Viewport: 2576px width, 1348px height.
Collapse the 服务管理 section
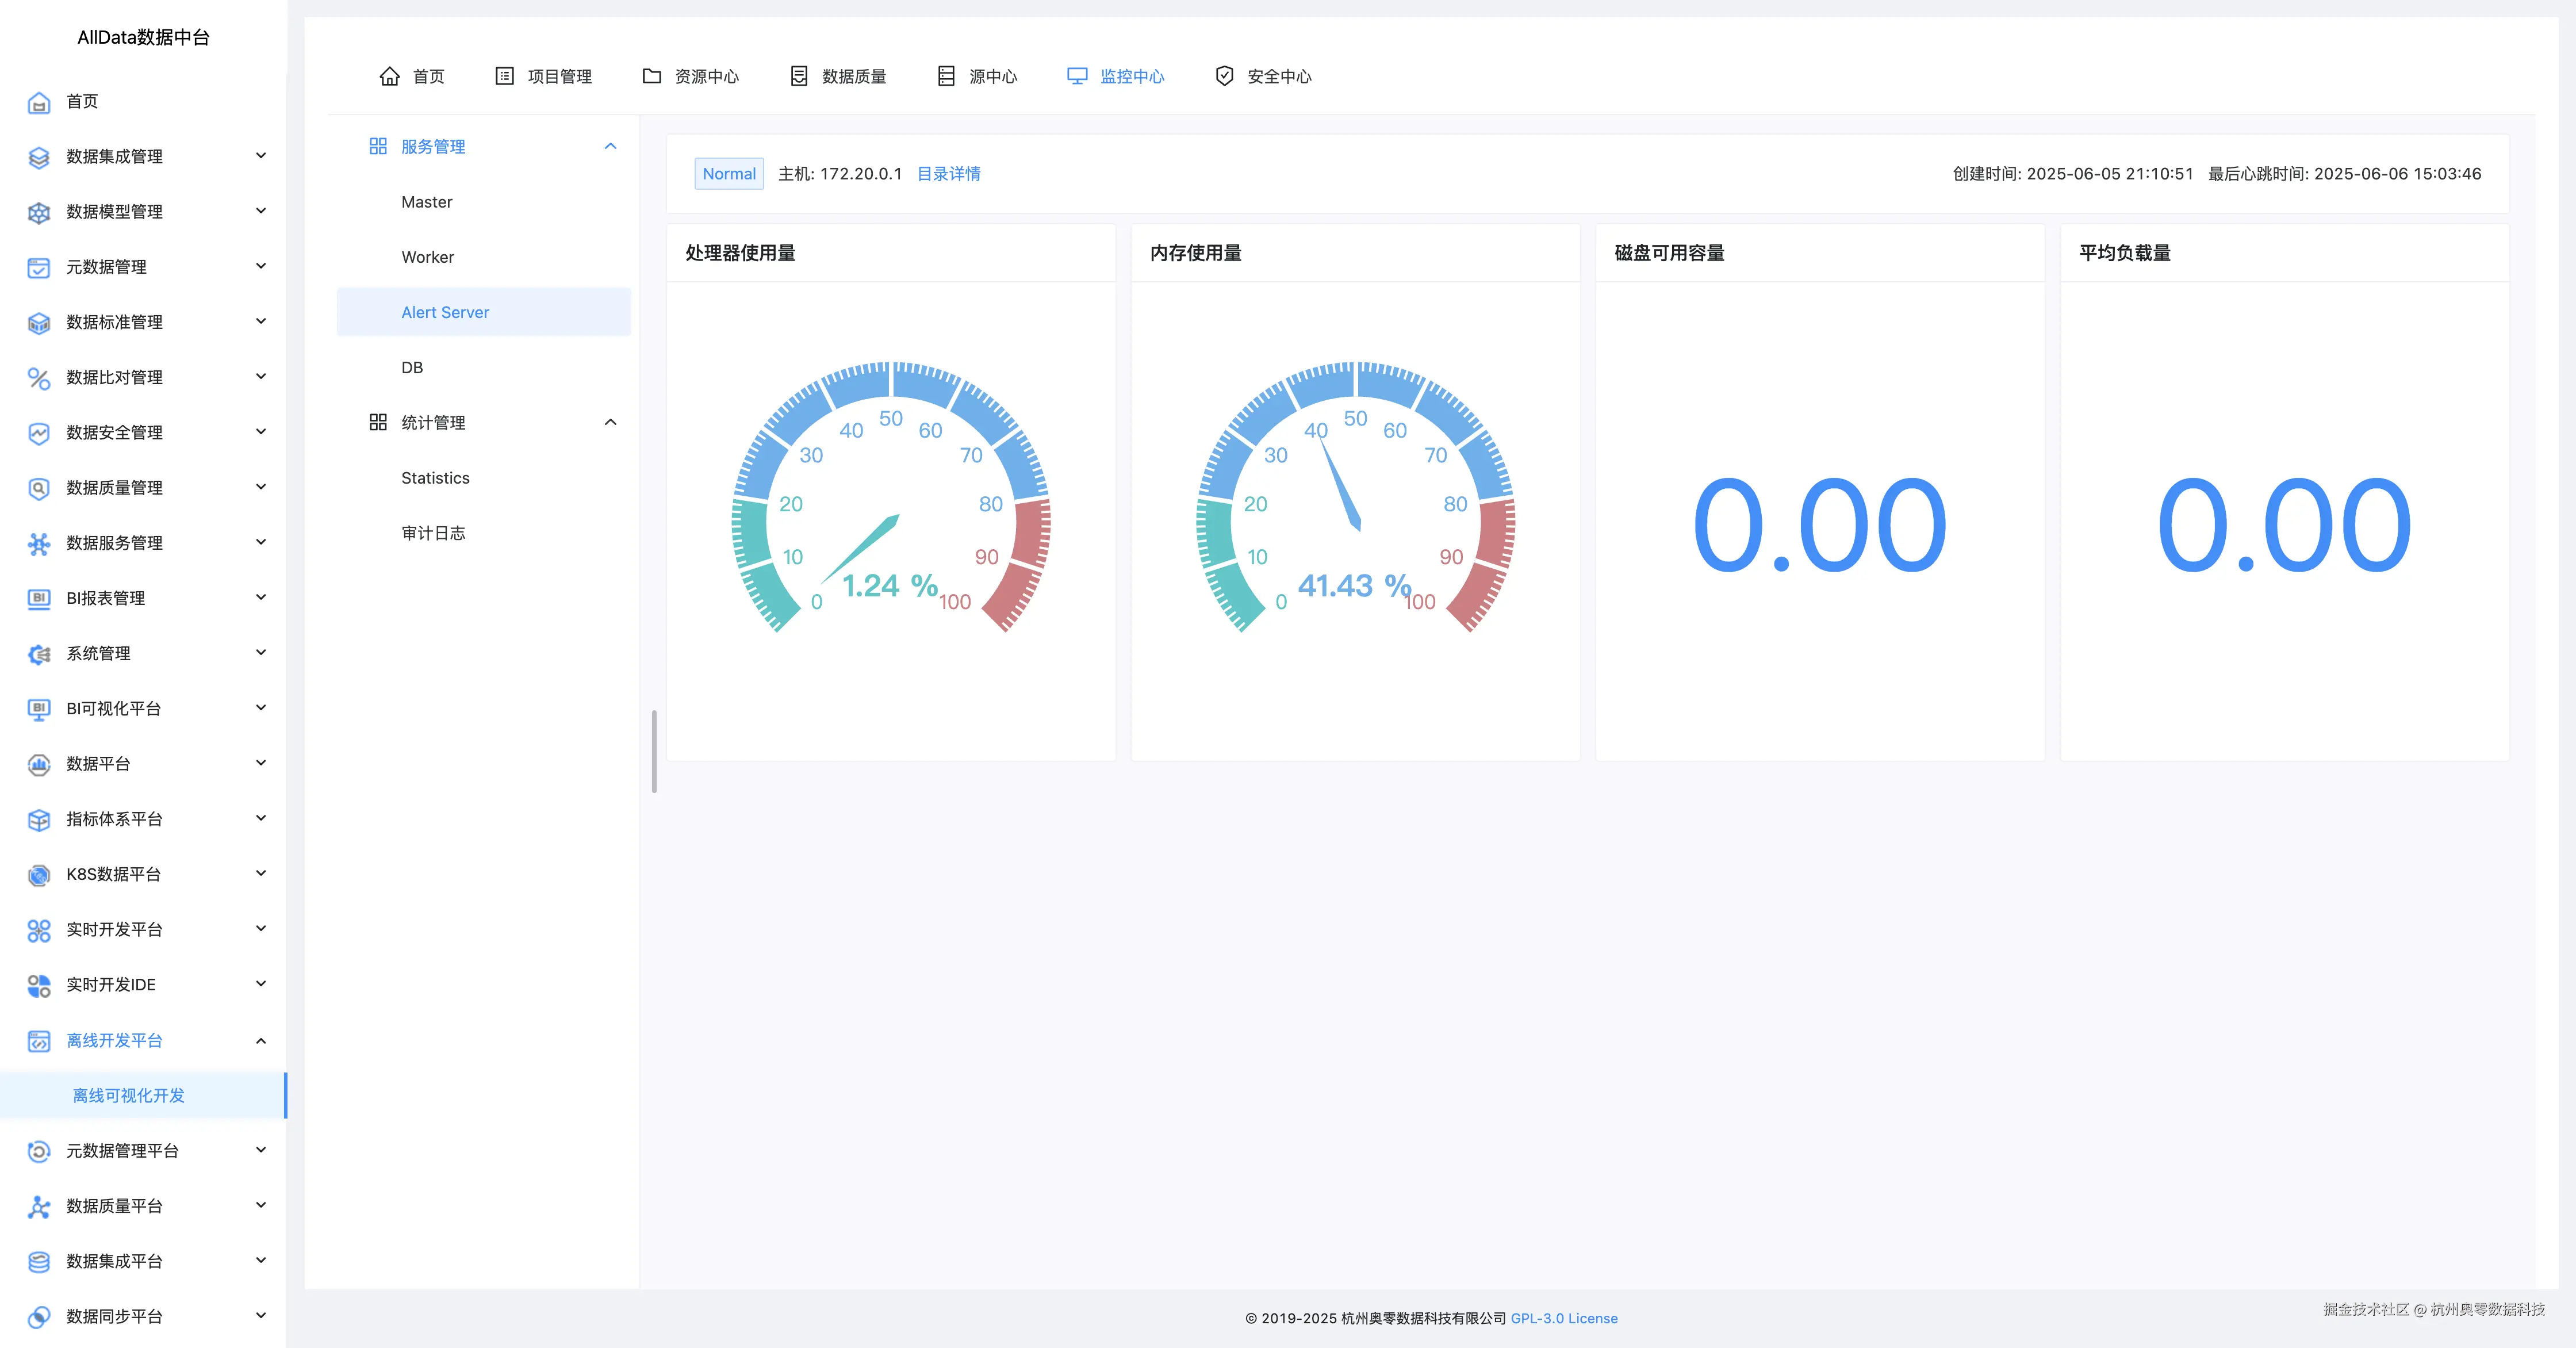click(611, 146)
